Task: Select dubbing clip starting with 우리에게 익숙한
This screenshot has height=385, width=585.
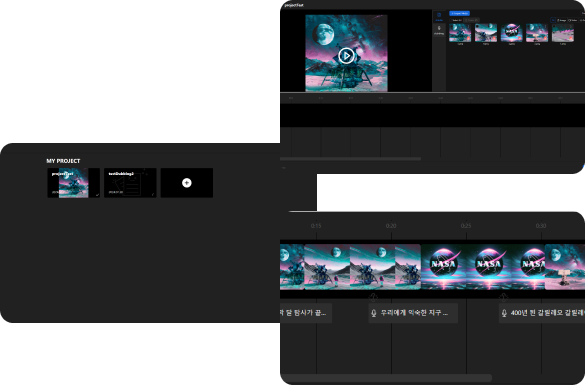Action: 413,313
